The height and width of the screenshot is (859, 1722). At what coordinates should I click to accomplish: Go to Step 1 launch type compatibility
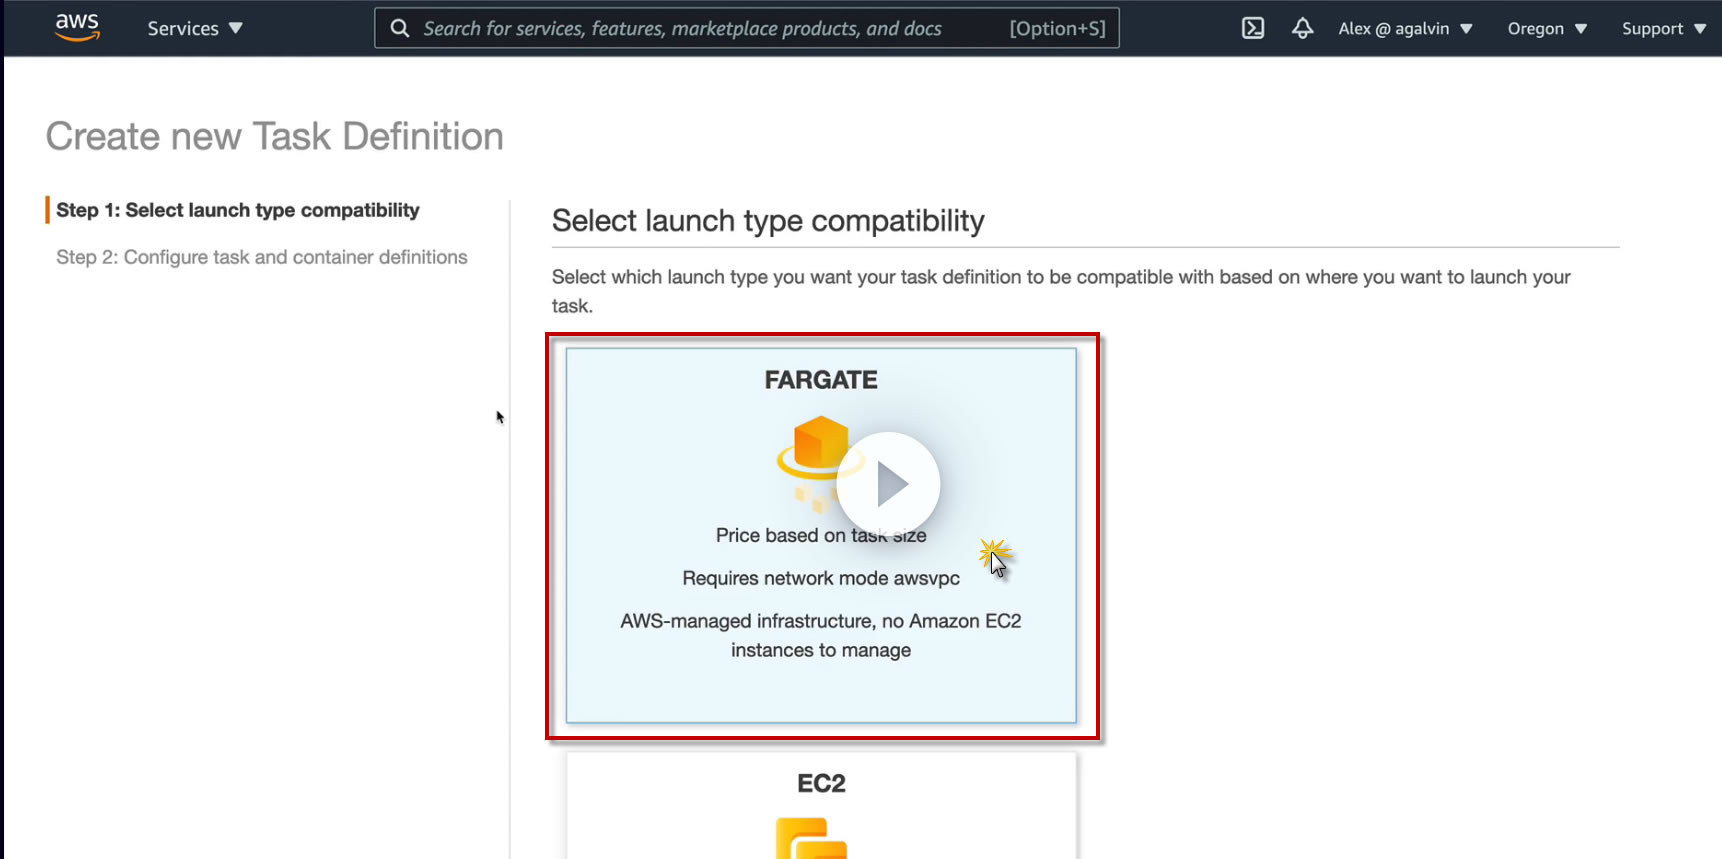pyautogui.click(x=238, y=210)
